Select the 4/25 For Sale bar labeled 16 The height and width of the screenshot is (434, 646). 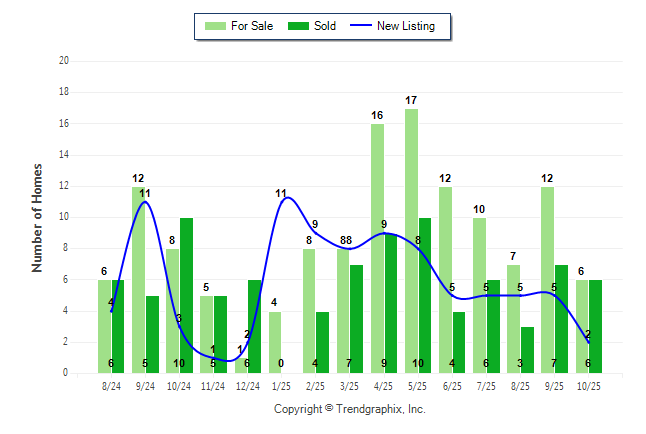377,248
